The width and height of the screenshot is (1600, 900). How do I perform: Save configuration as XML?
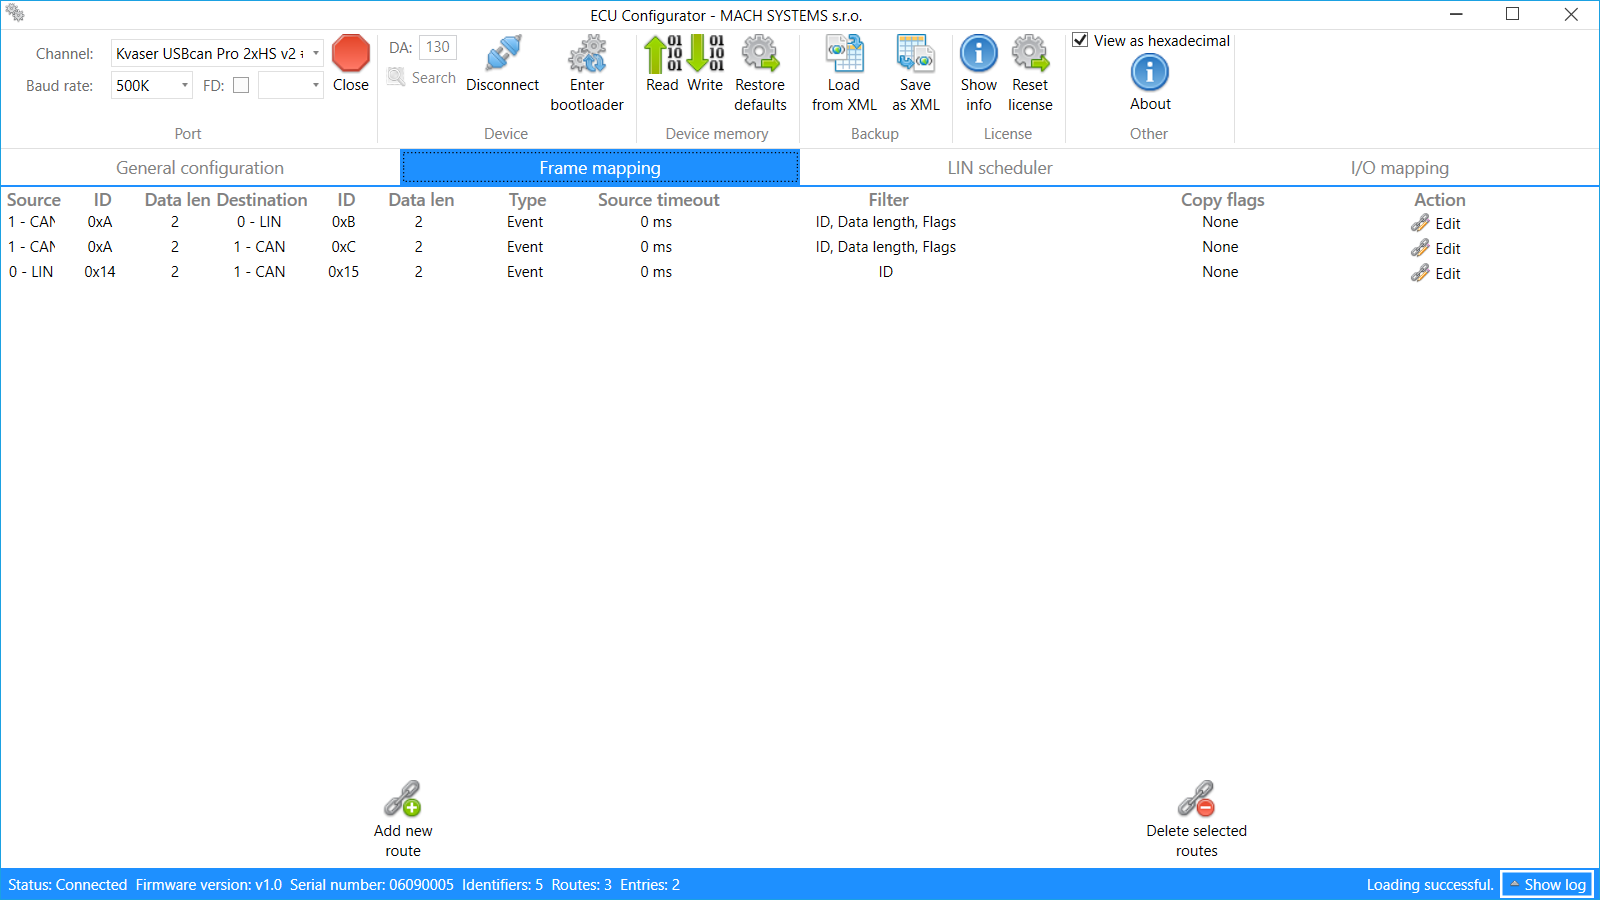click(x=915, y=55)
